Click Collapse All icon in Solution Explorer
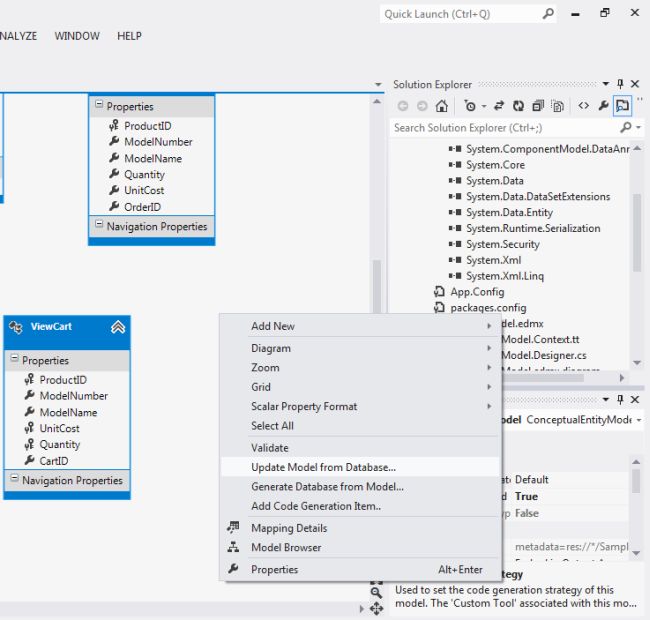The height and width of the screenshot is (620, 650). click(538, 106)
